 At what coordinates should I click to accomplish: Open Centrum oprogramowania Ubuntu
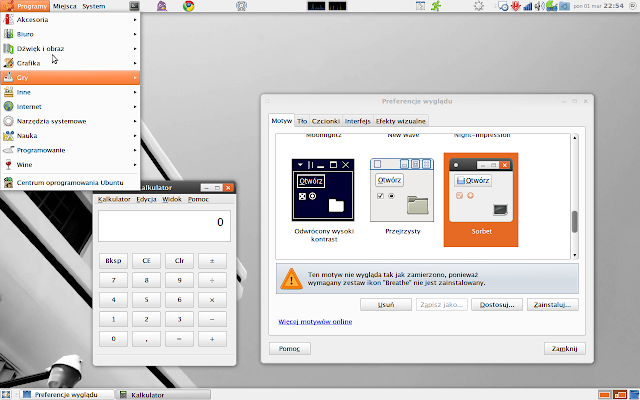pos(70,182)
